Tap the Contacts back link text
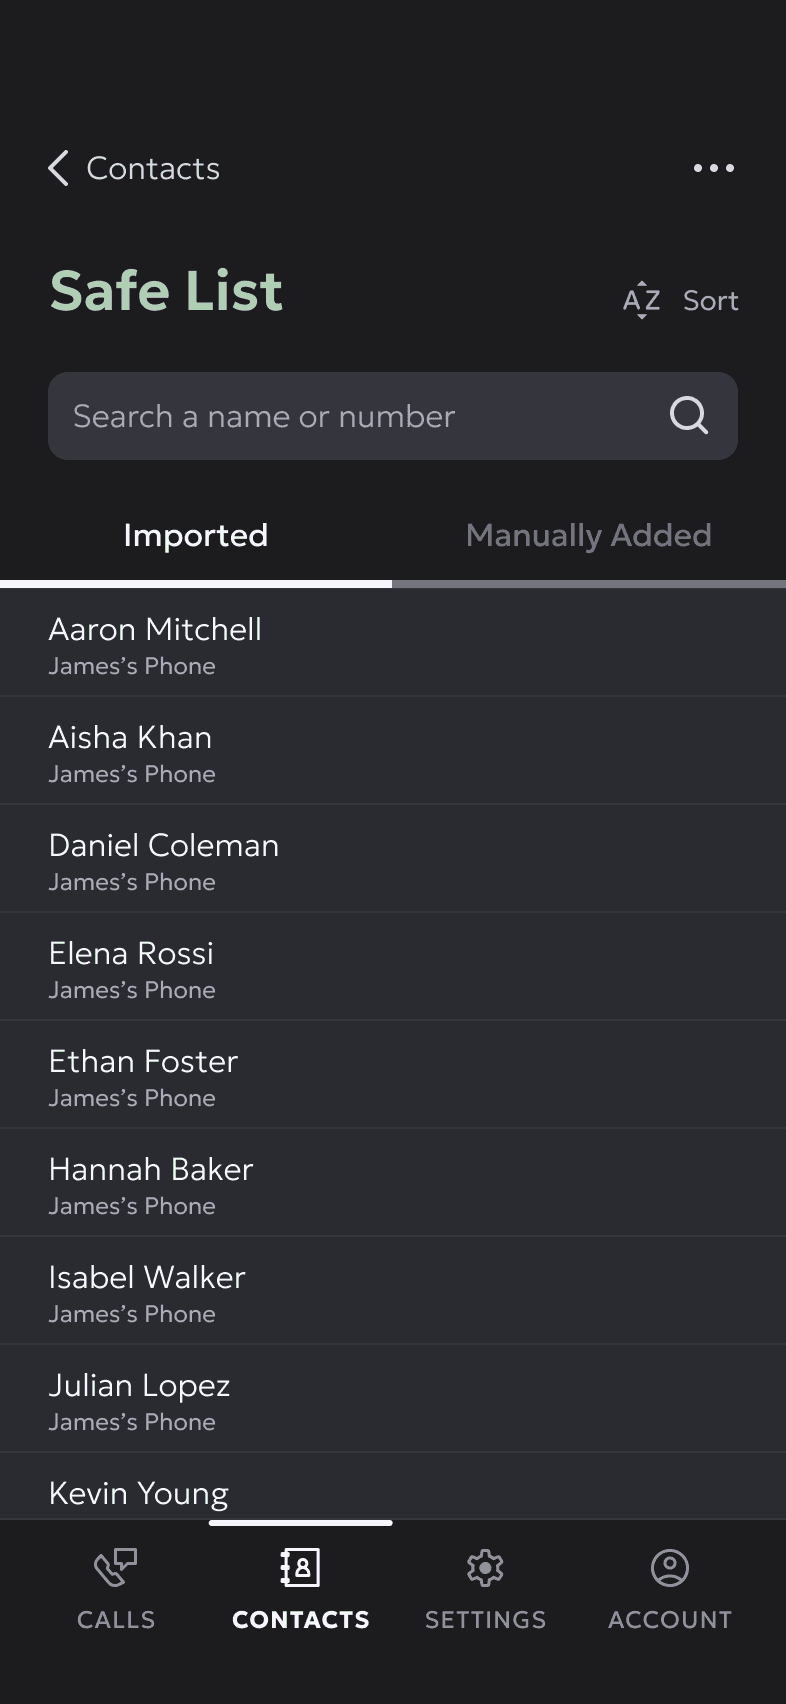This screenshot has height=1704, width=786. click(x=153, y=168)
